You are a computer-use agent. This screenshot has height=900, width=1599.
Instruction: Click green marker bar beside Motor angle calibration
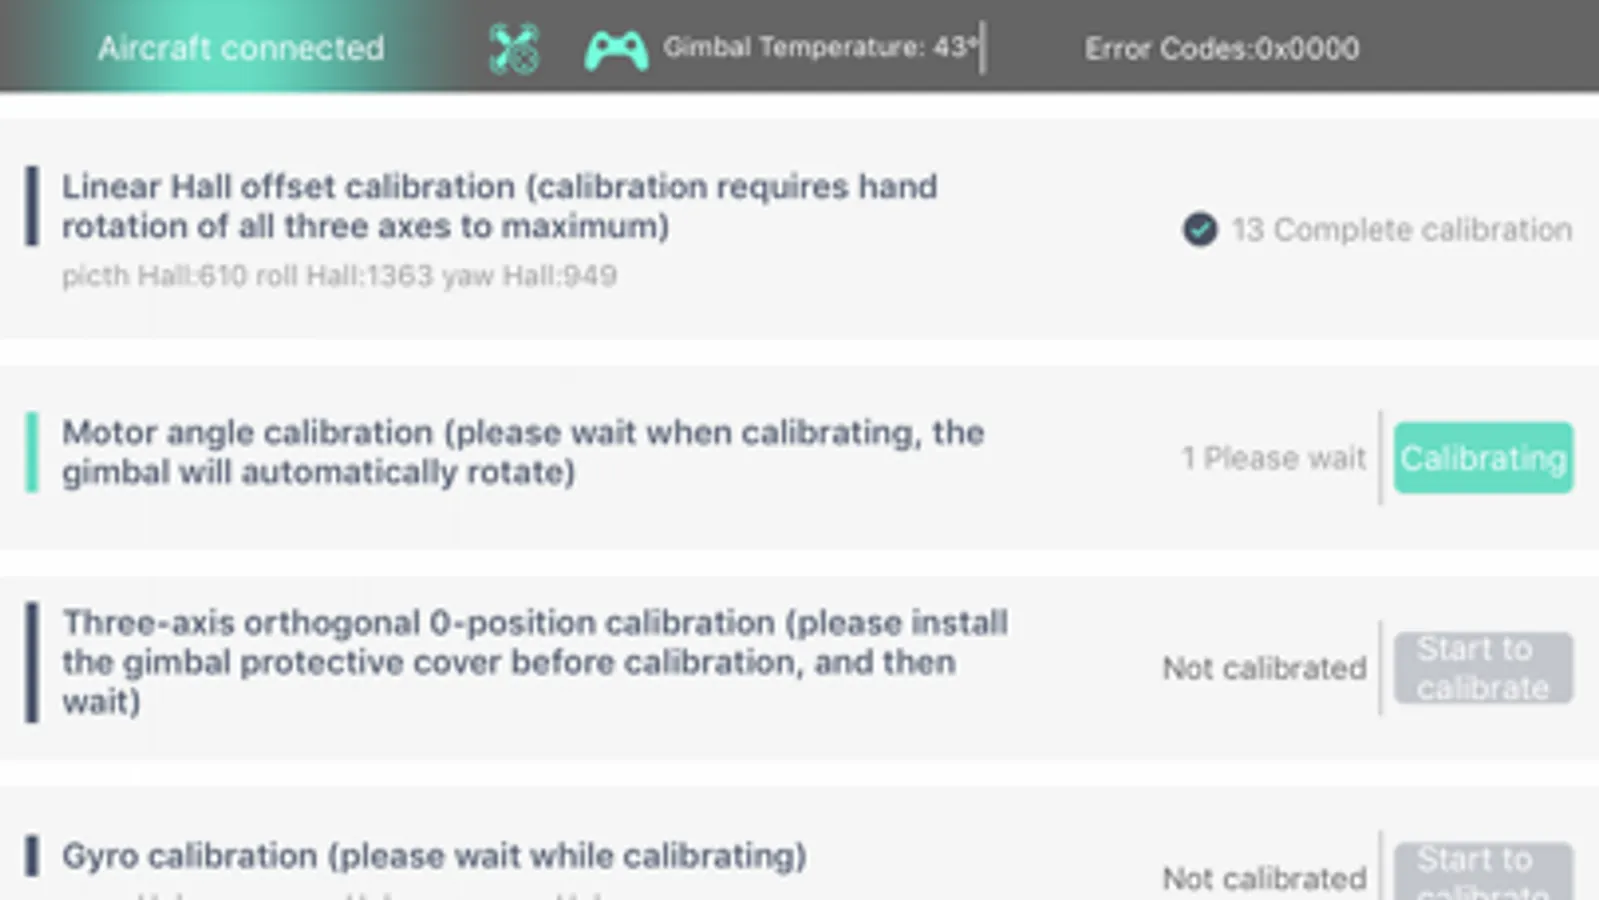coord(32,453)
